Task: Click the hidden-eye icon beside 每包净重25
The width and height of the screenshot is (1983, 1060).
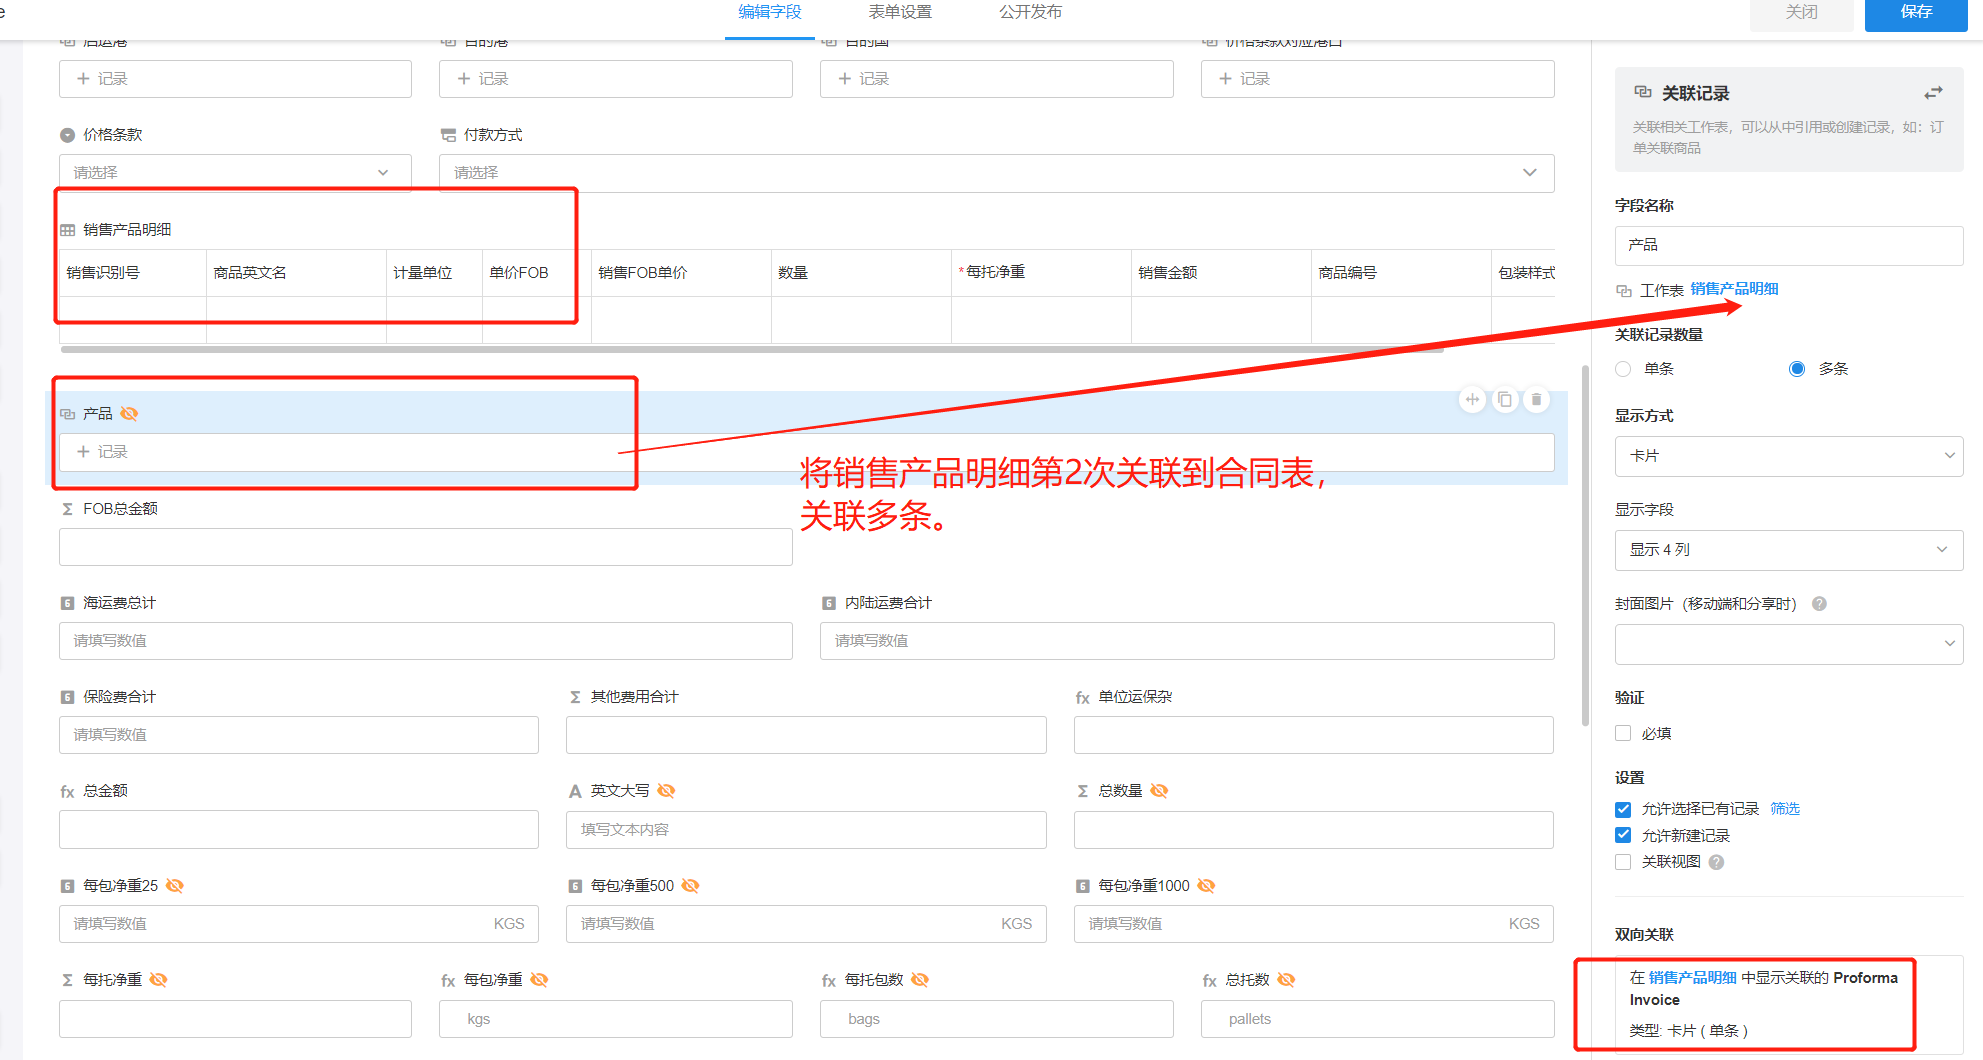Action: coord(174,886)
